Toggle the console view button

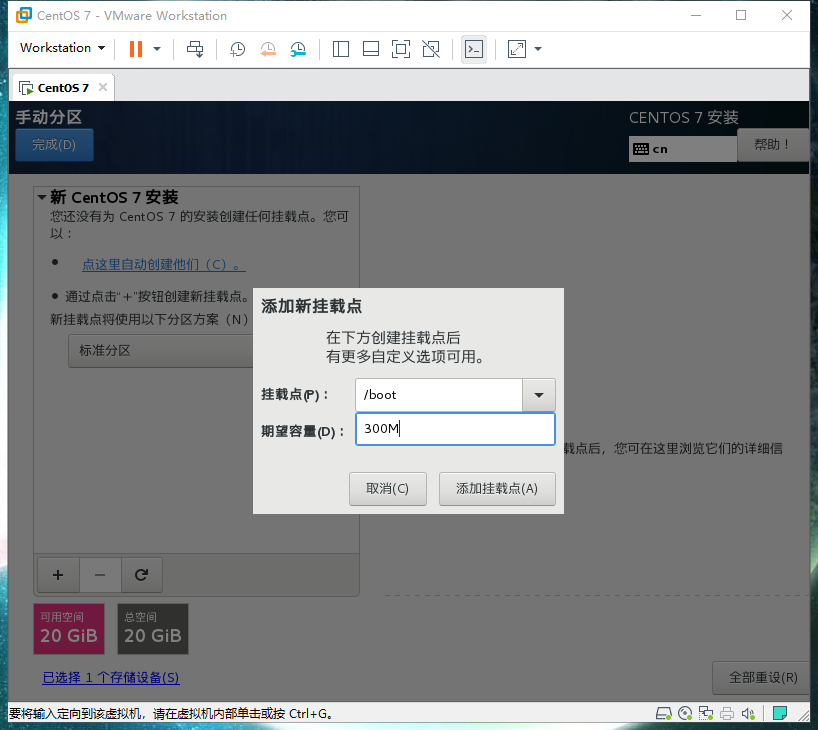coord(474,49)
